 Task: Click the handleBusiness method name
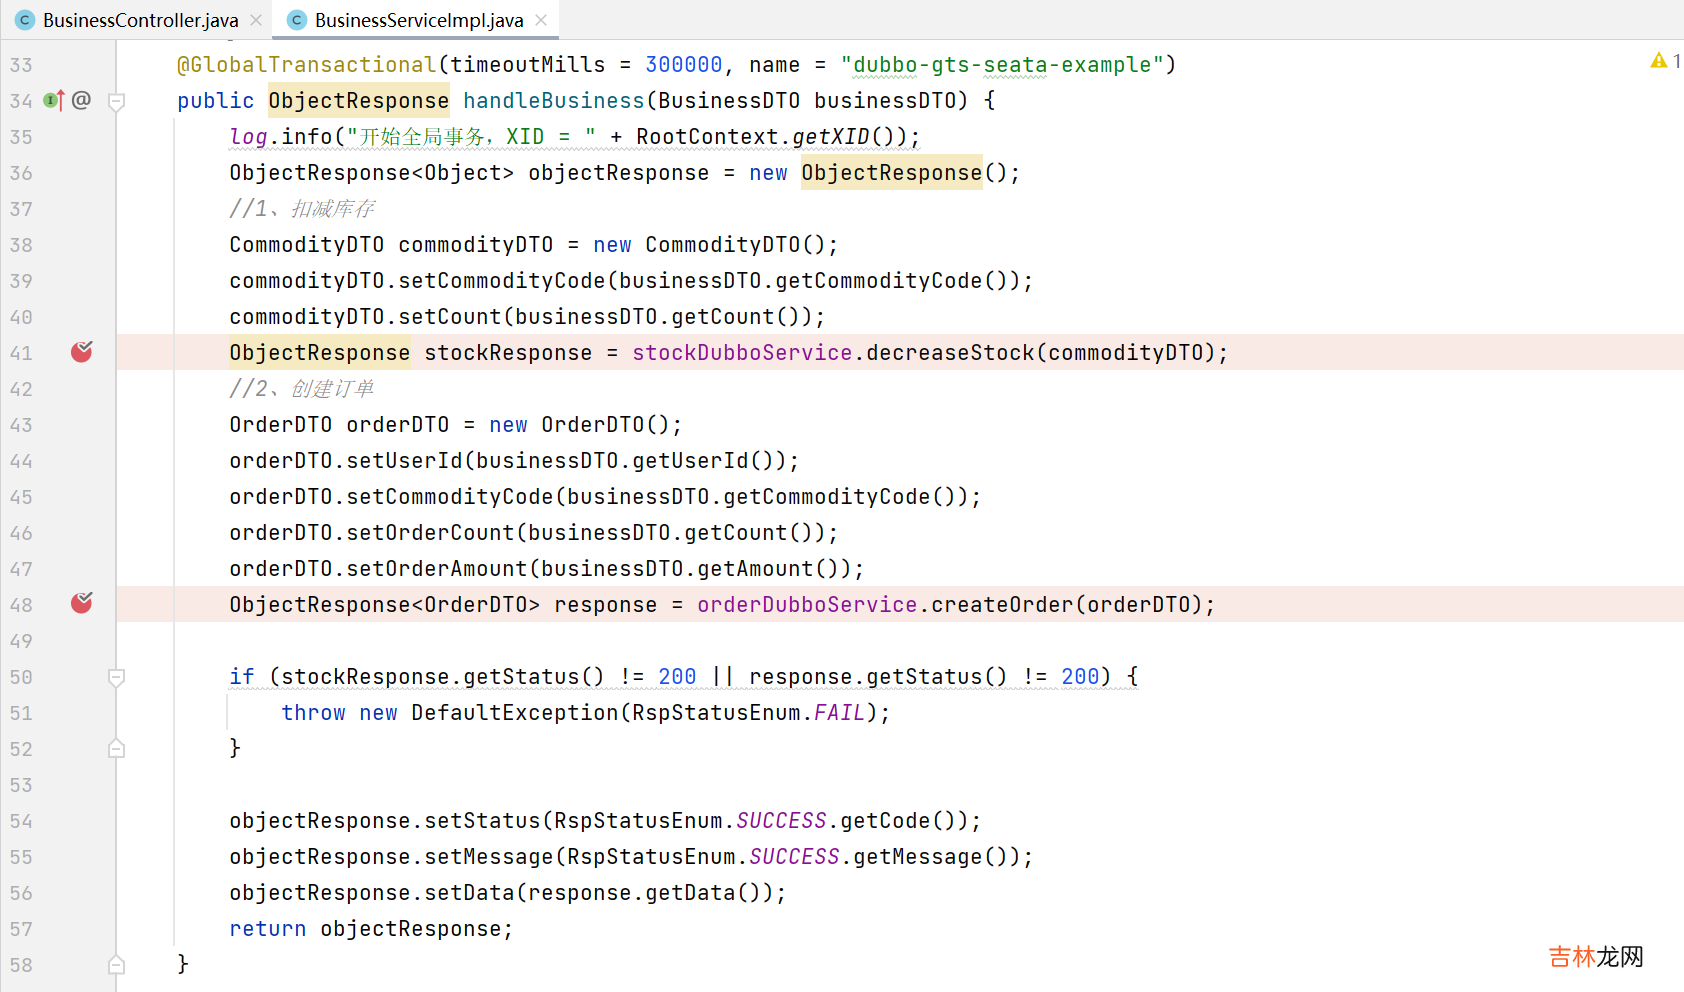tap(553, 101)
